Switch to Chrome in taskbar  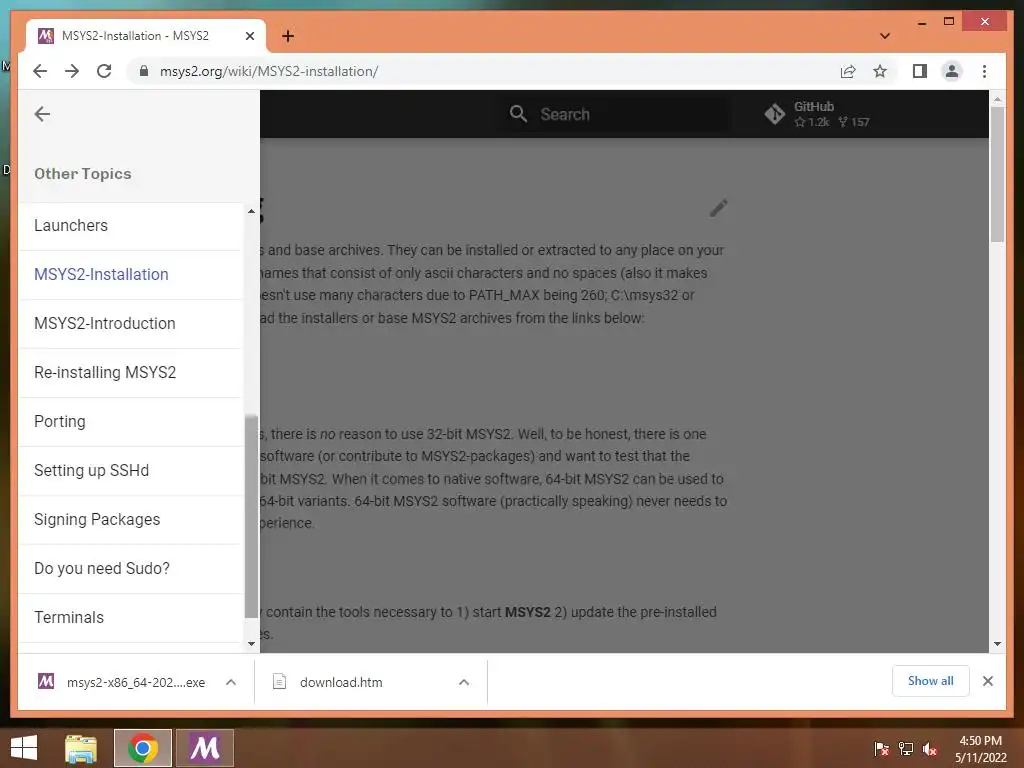[x=142, y=748]
